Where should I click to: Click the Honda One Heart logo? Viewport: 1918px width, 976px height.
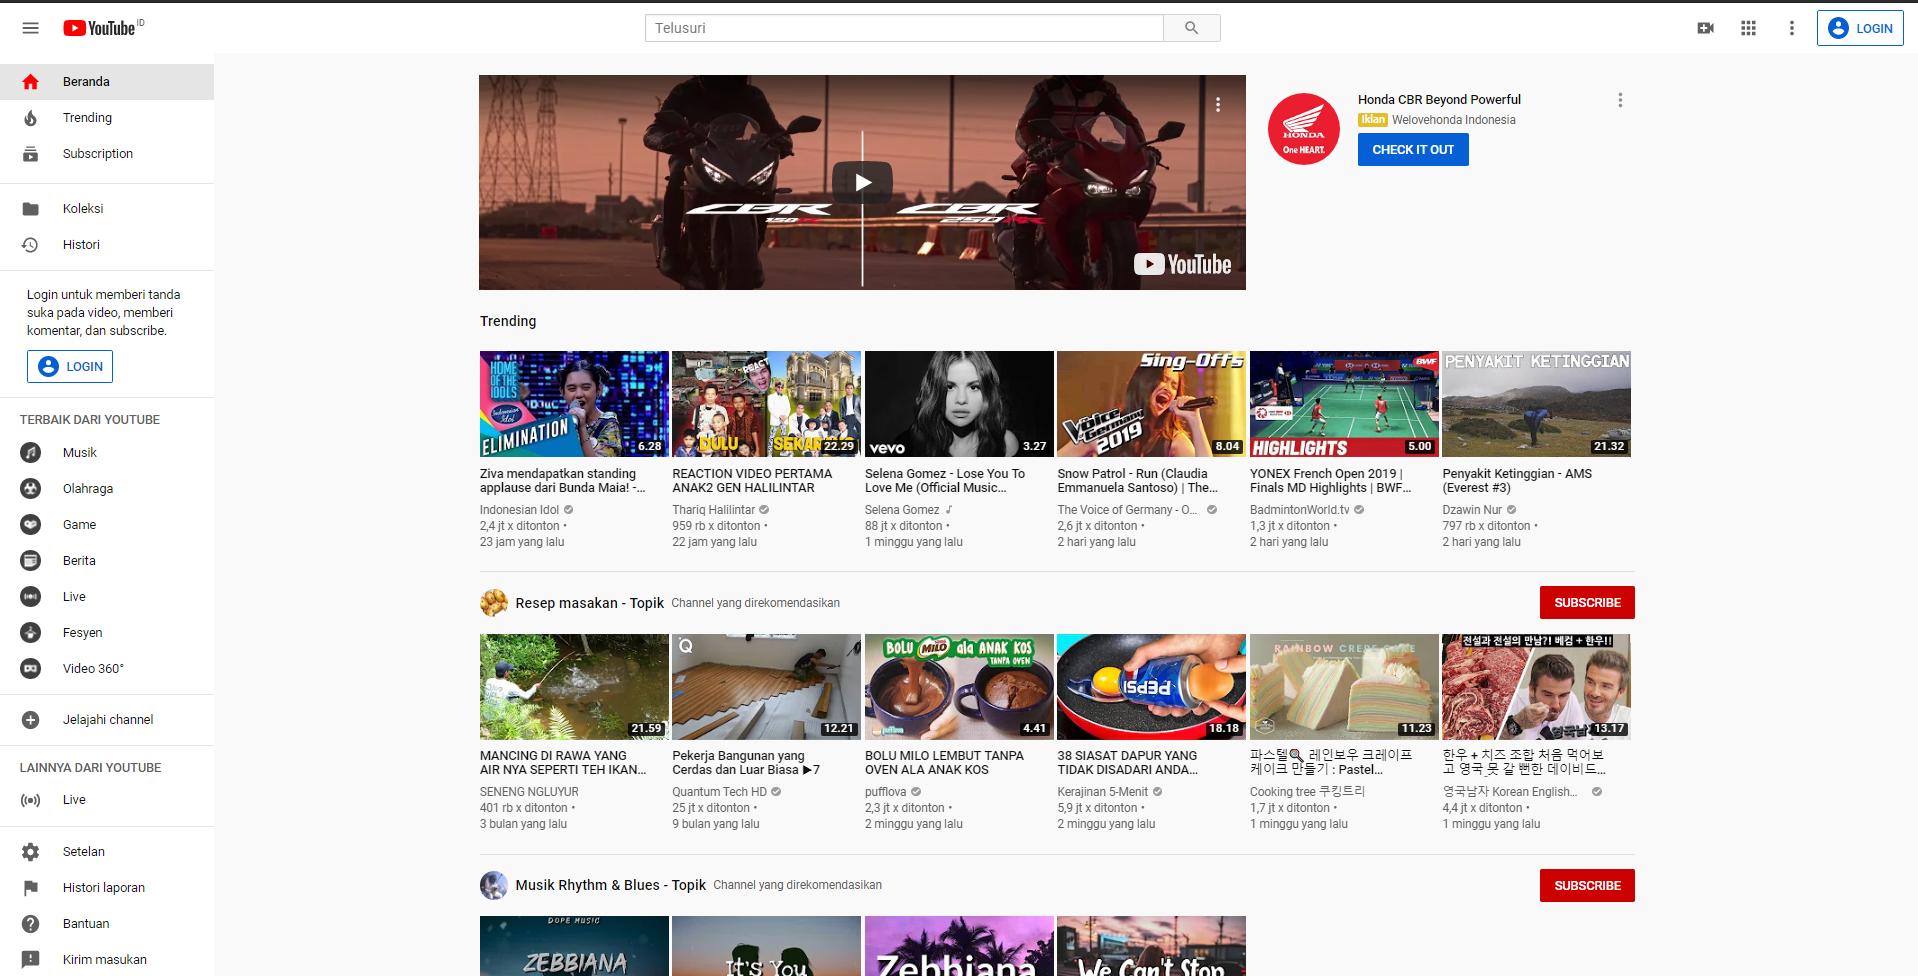1304,129
